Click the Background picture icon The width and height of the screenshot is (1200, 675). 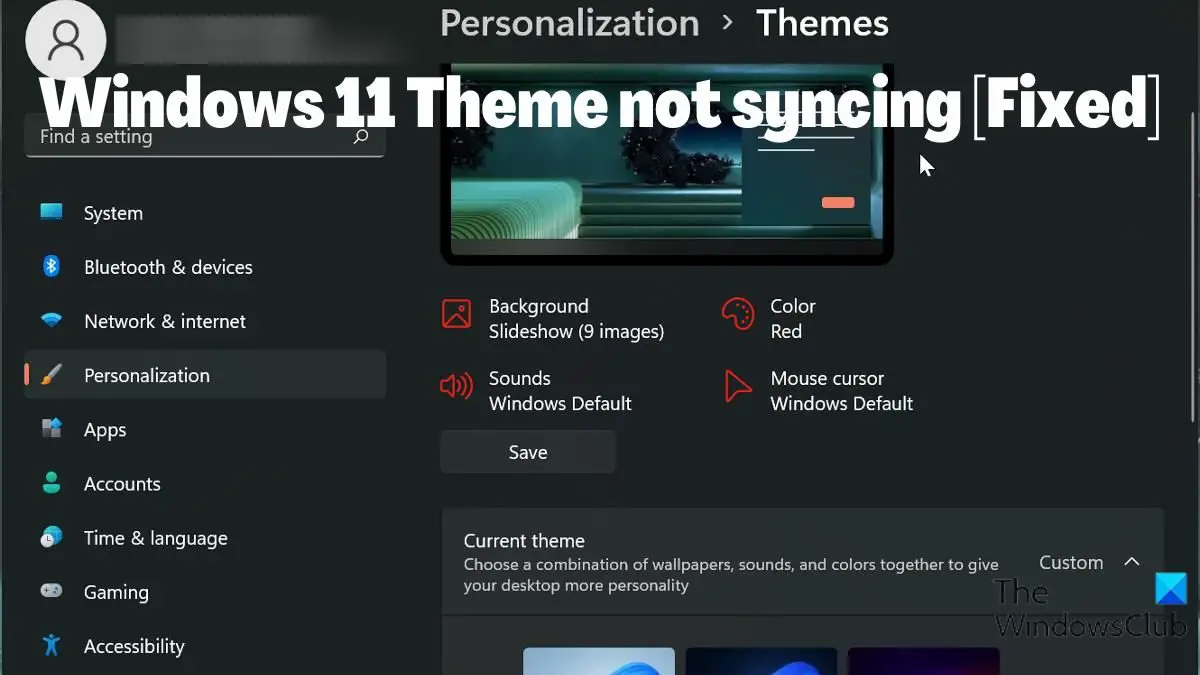pos(457,314)
